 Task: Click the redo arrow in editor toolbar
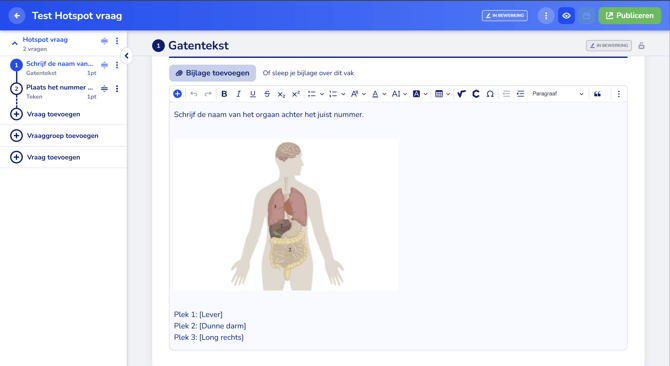[208, 94]
